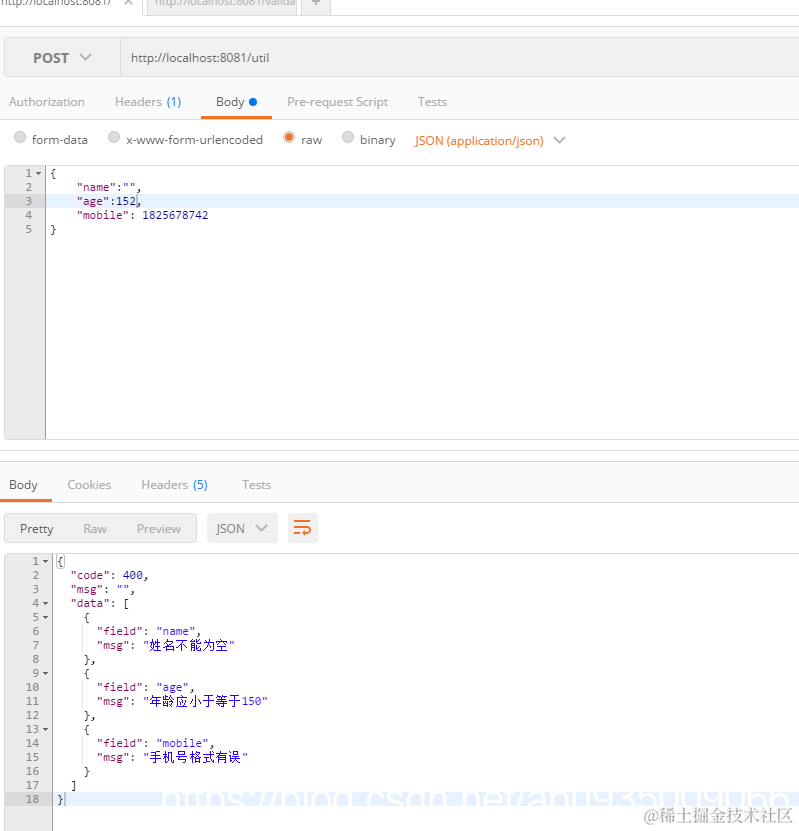The image size is (799, 831).
Task: Close the first request tab
Action: pyautogui.click(x=128, y=3)
